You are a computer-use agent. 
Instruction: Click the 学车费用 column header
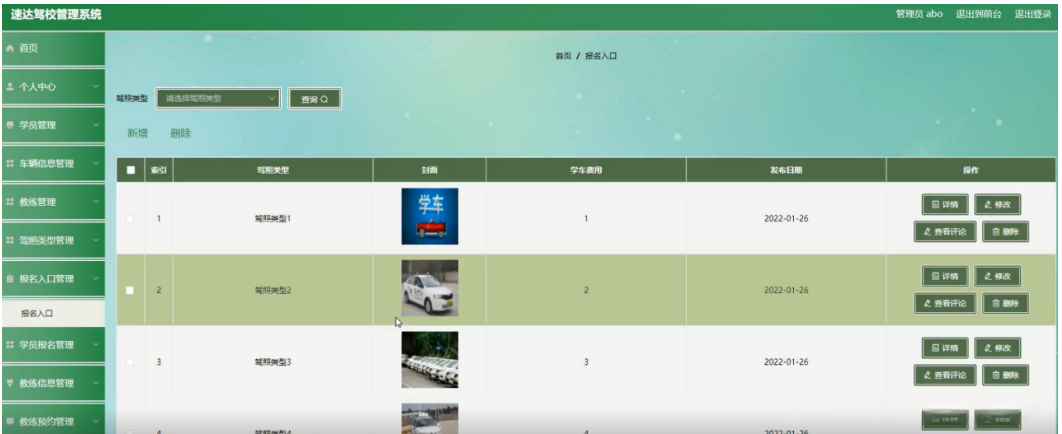click(x=586, y=171)
